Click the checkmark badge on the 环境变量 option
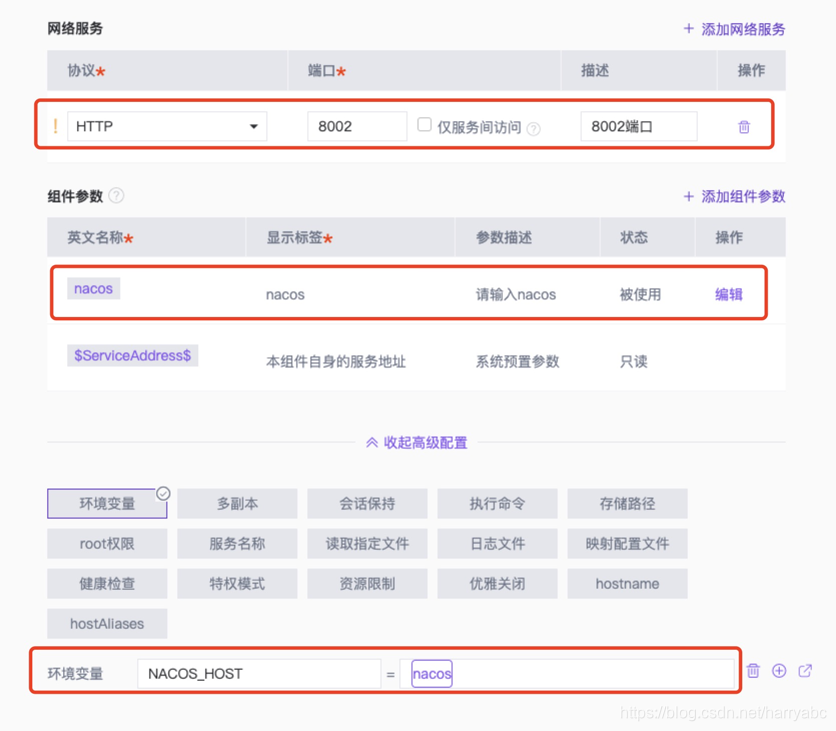Viewport: 836px width, 731px height. point(163,492)
